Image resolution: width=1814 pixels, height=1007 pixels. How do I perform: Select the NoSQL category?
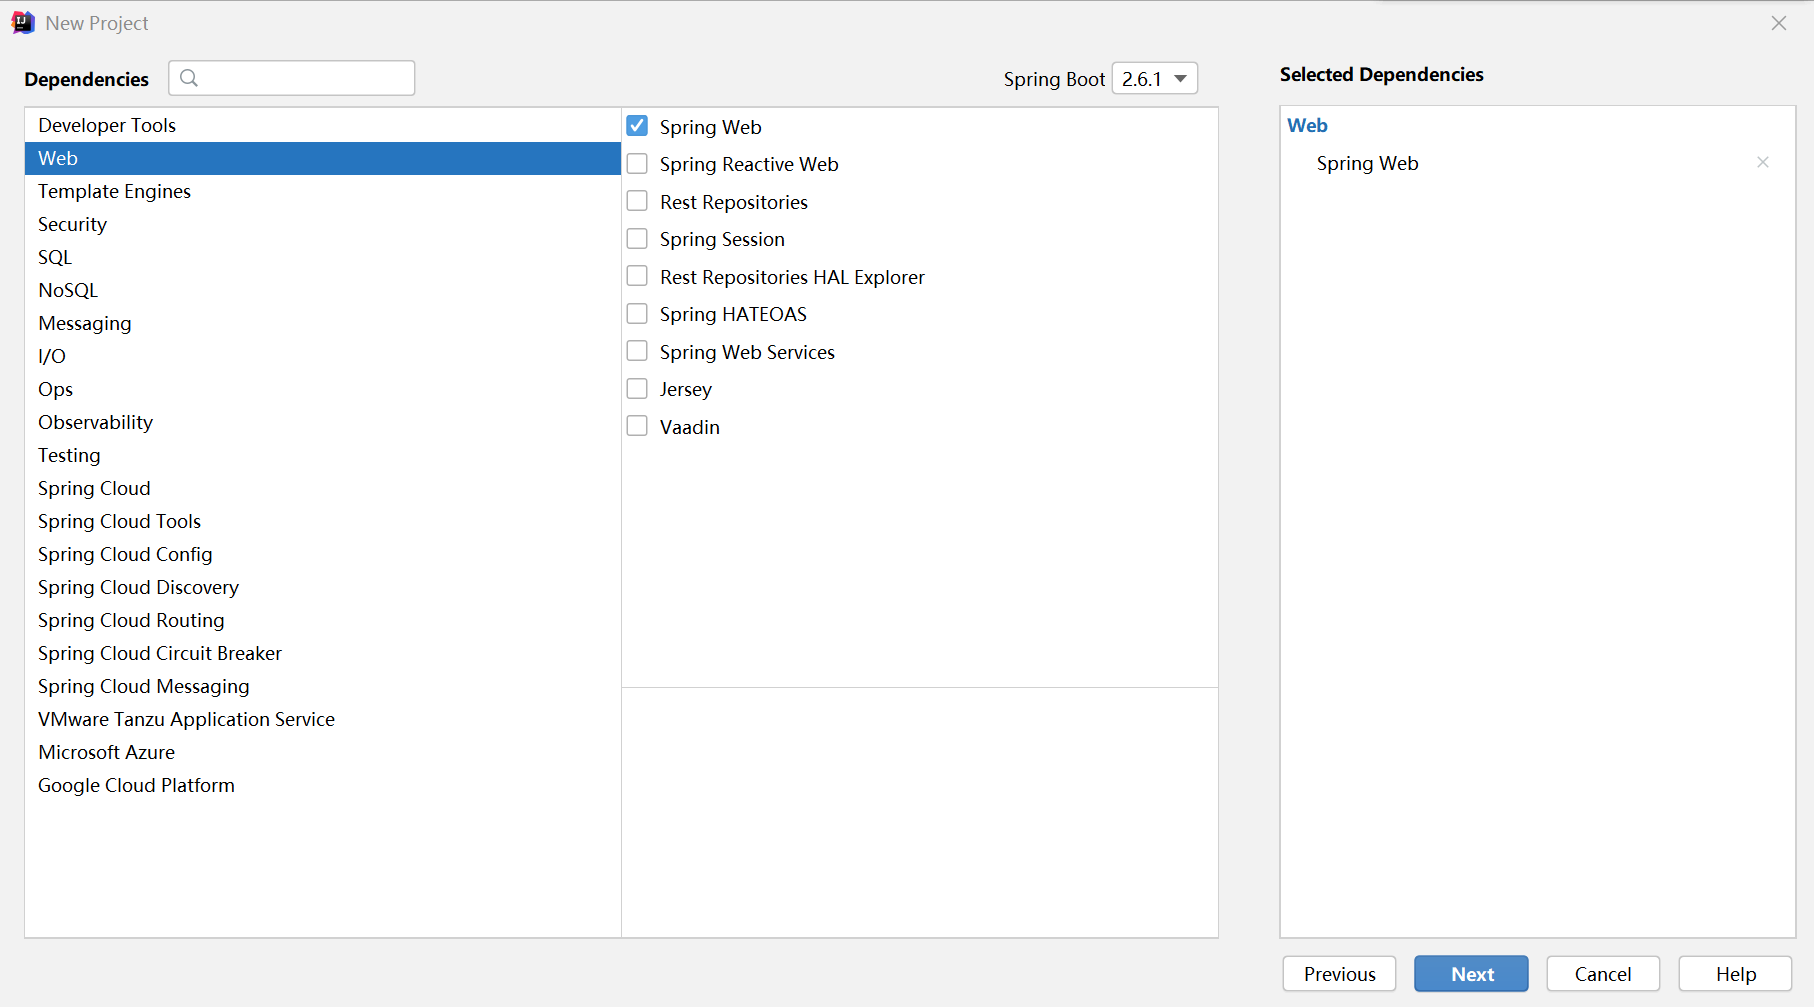pos(322,290)
